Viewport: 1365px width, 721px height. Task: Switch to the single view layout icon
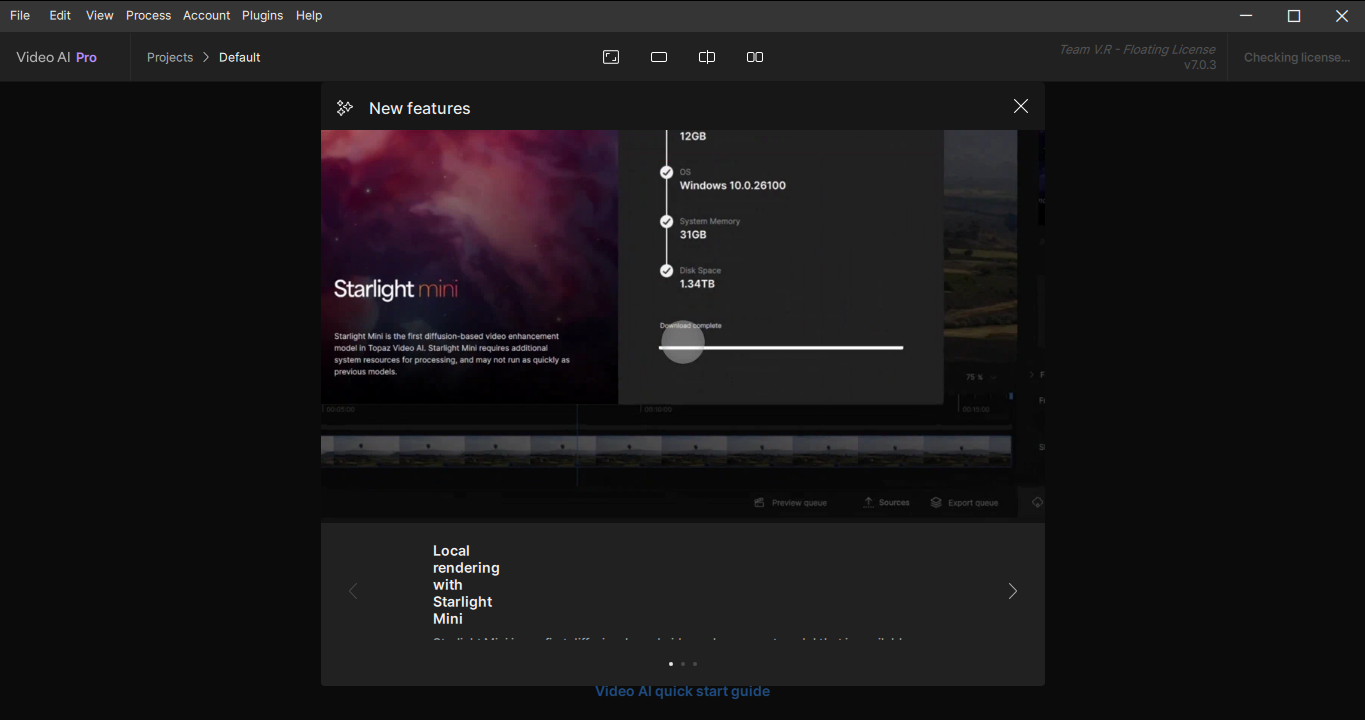click(x=659, y=57)
